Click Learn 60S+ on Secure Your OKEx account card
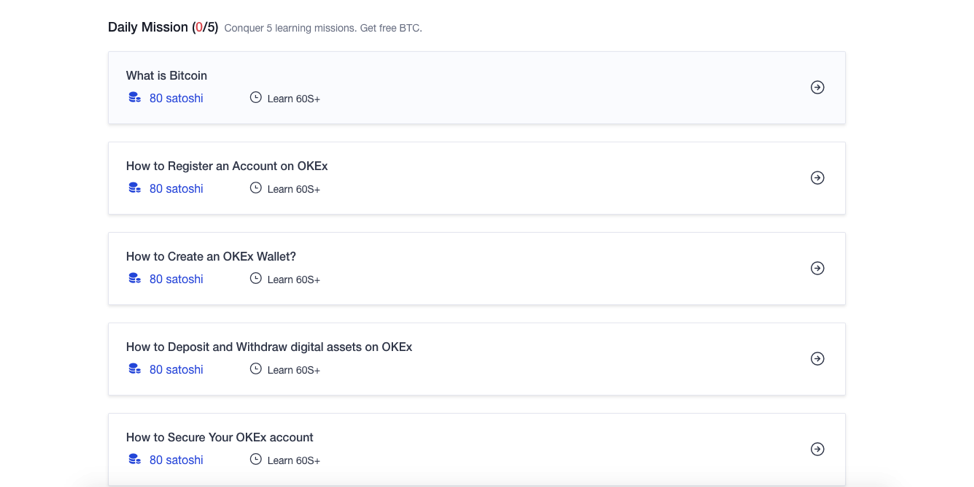974x487 pixels. click(293, 461)
